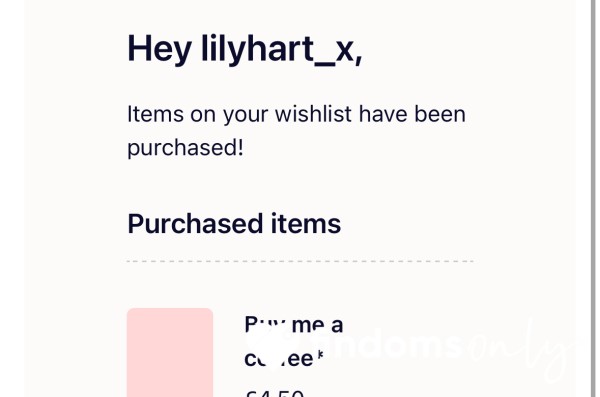Viewport: 600px width, 397px height.
Task: Click the word 'Purchased' in the section heading
Action: (x=195, y=224)
